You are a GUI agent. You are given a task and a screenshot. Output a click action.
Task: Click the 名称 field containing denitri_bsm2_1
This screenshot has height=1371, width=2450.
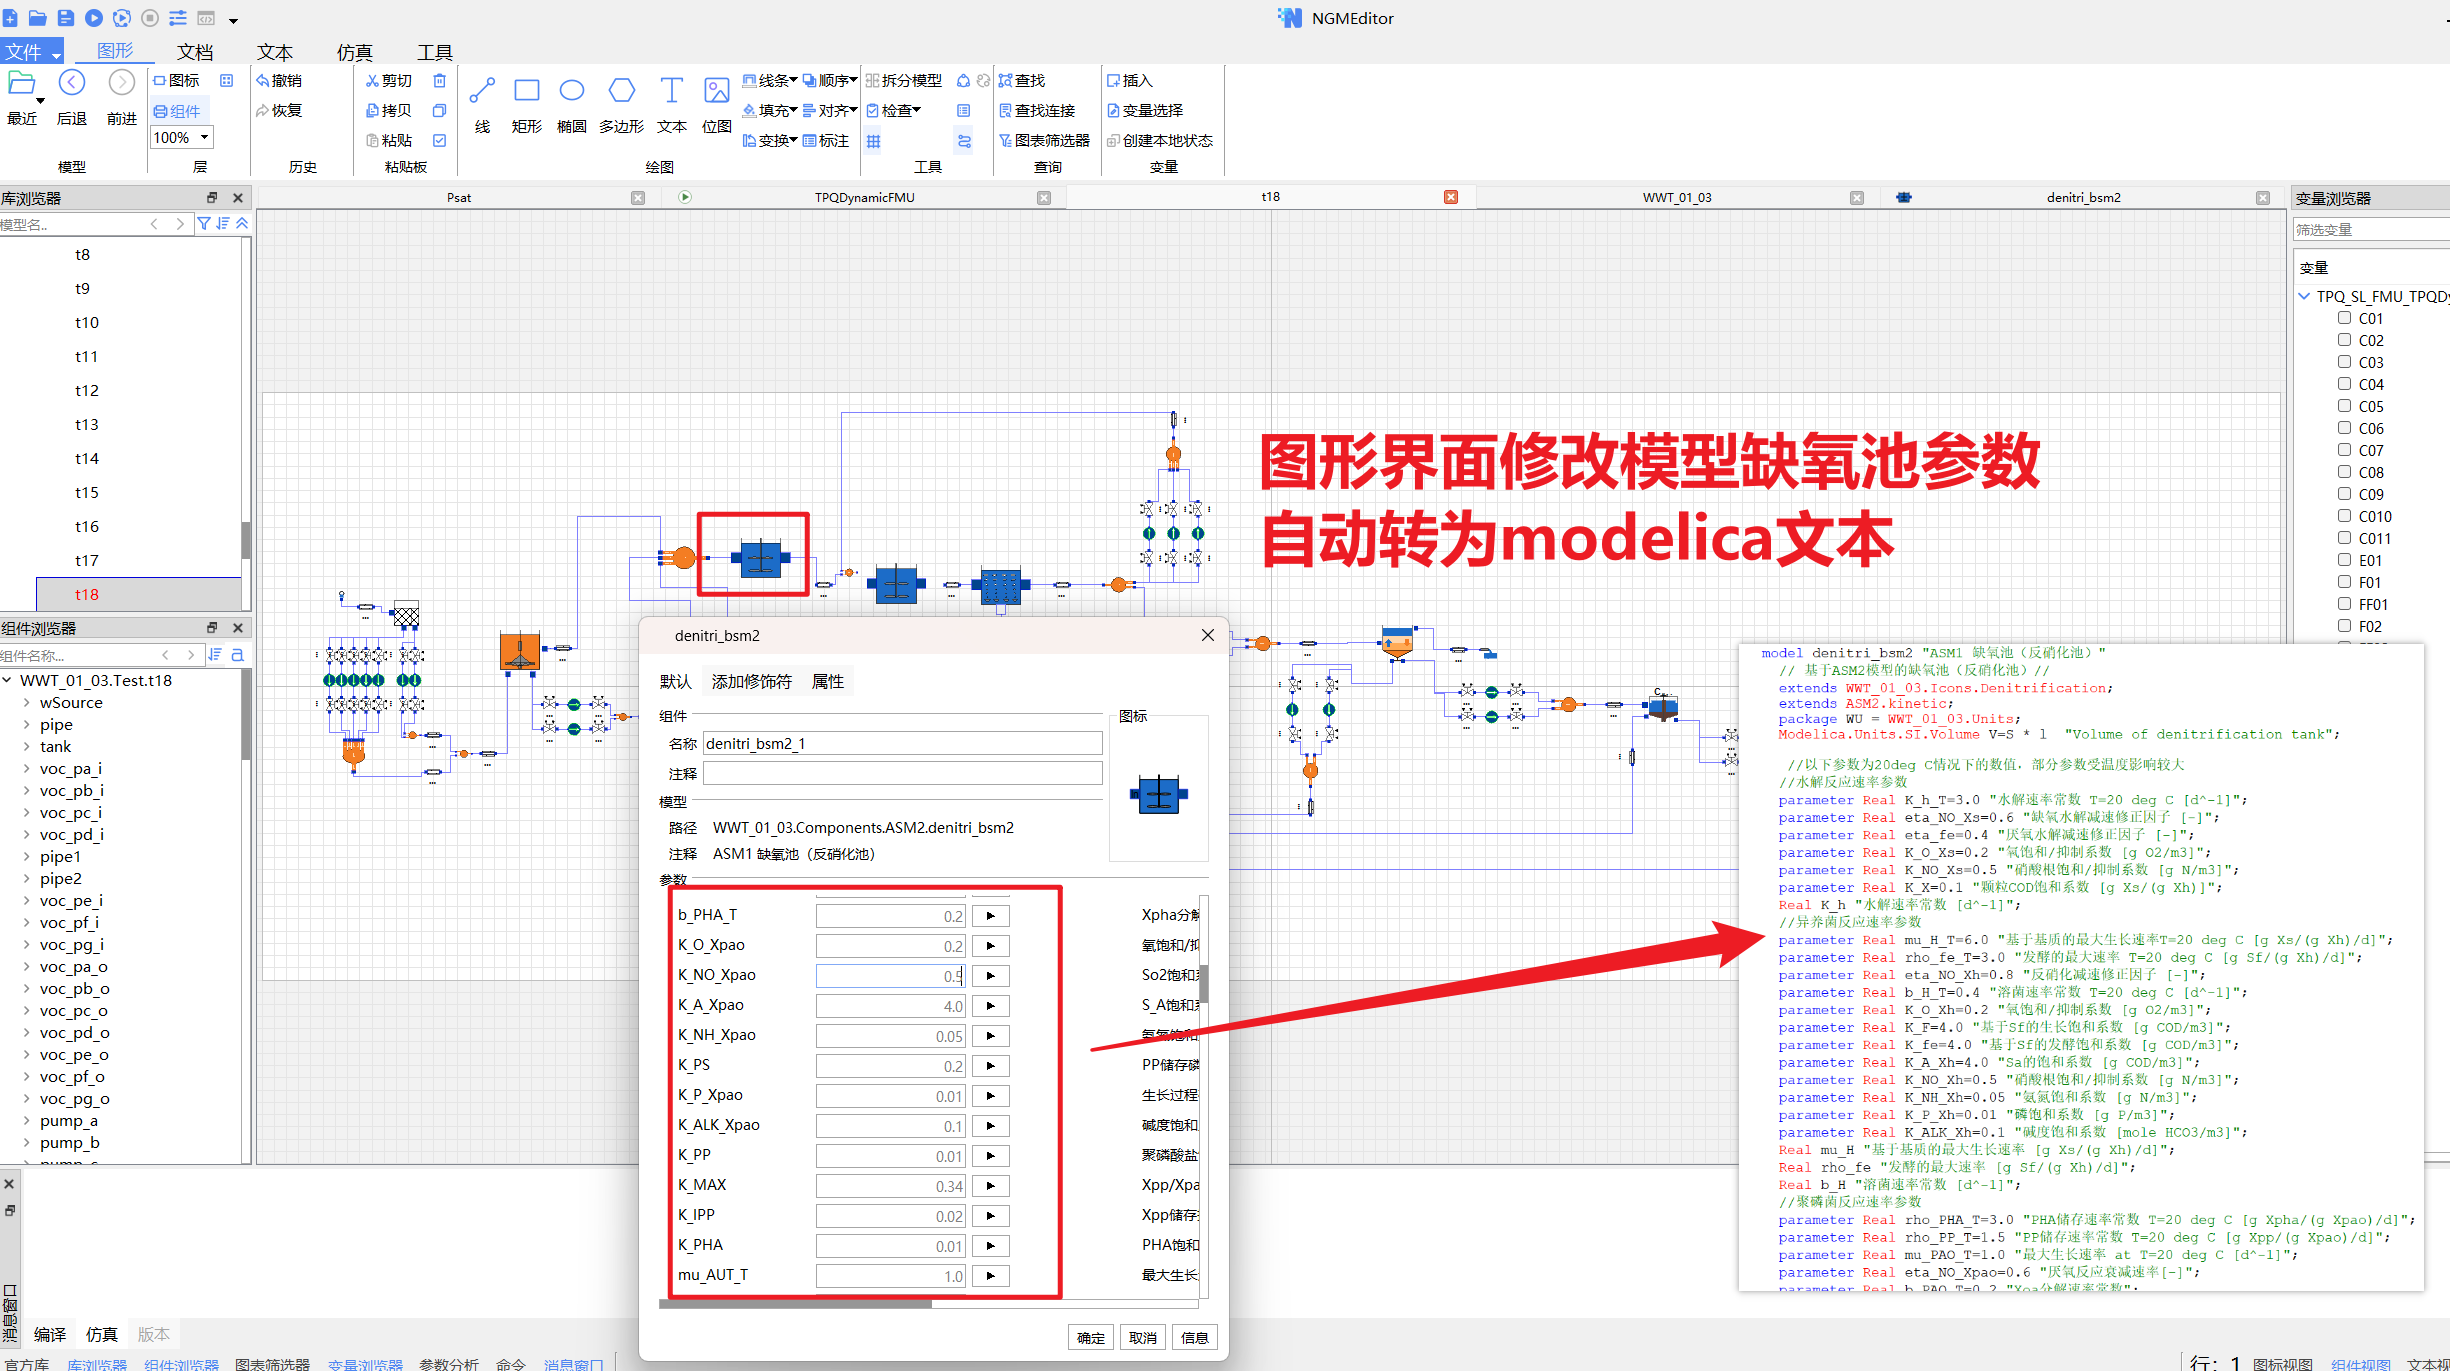coord(903,743)
